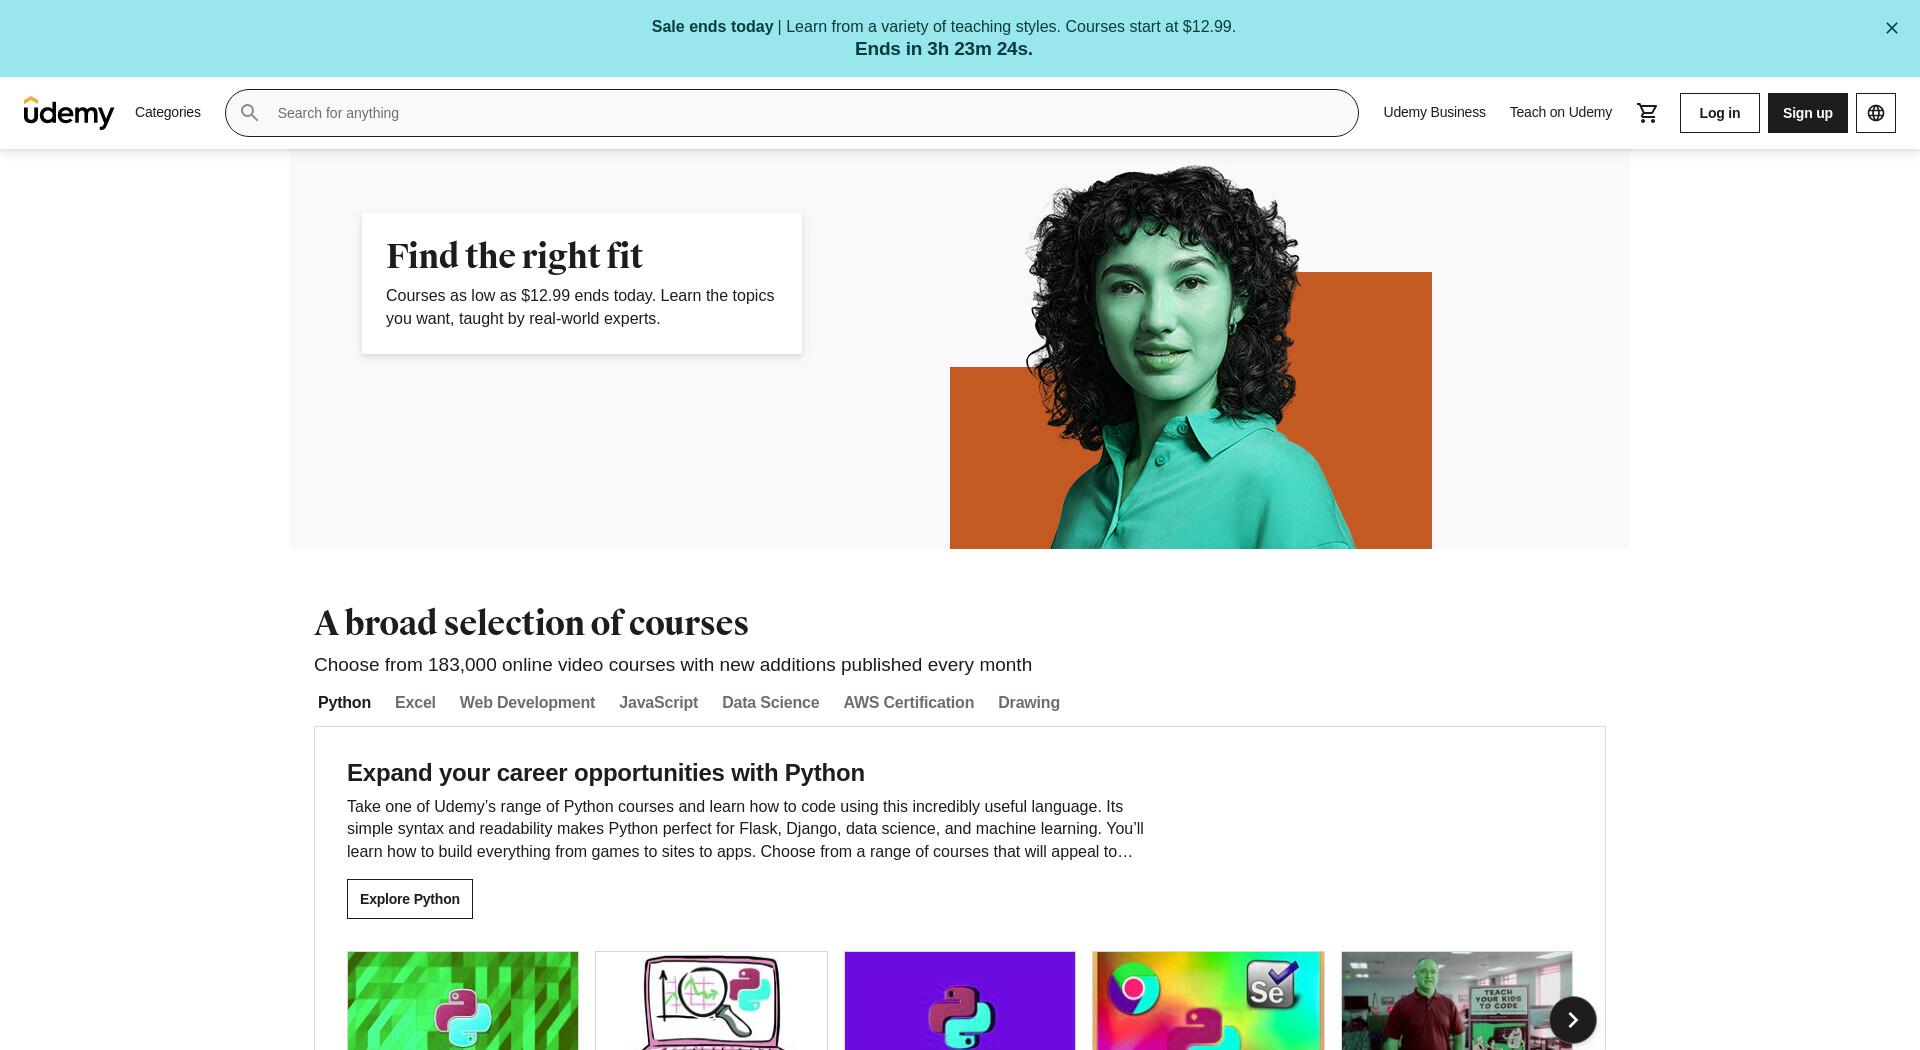Open the Udemy Business link

coord(1434,112)
